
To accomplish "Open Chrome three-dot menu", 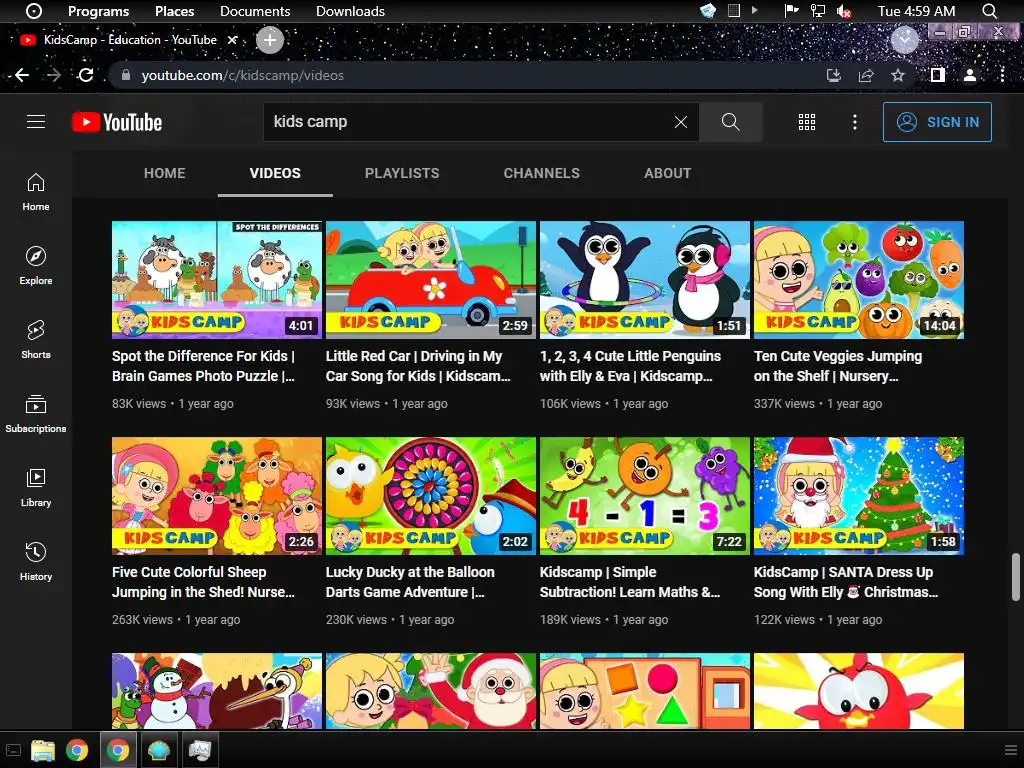I will (x=1002, y=75).
